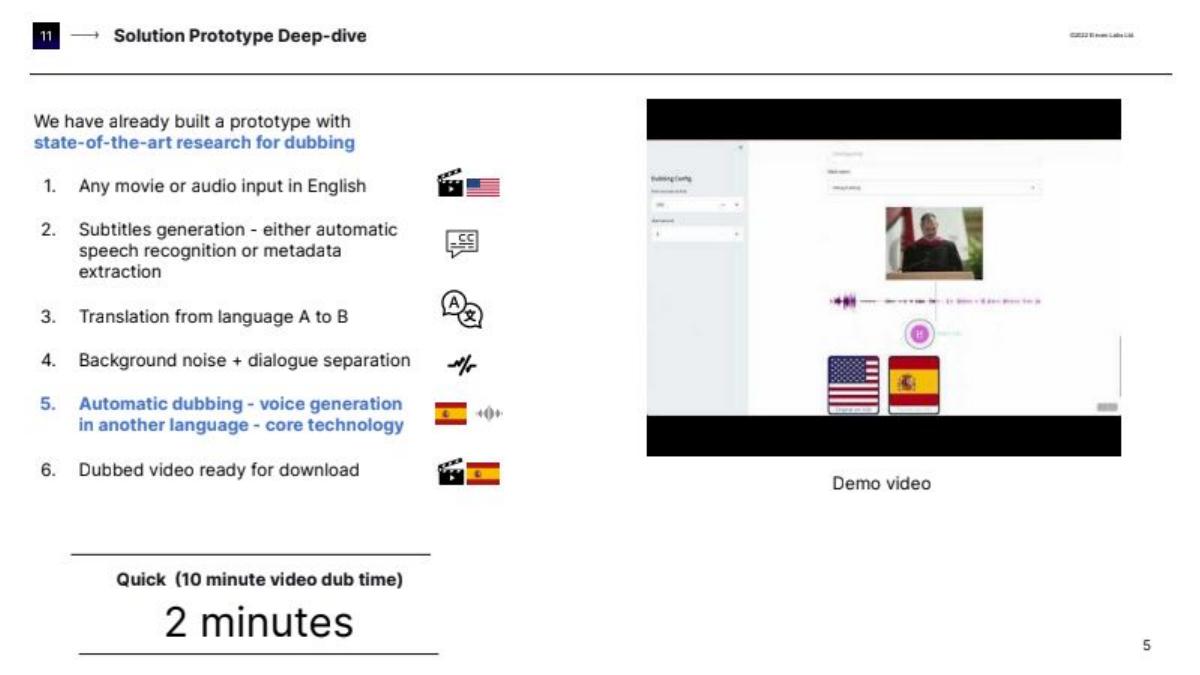Viewport: 1200px width, 675px height.
Task: Click the small grey button at demo's bottom-right
Action: (x=1106, y=407)
